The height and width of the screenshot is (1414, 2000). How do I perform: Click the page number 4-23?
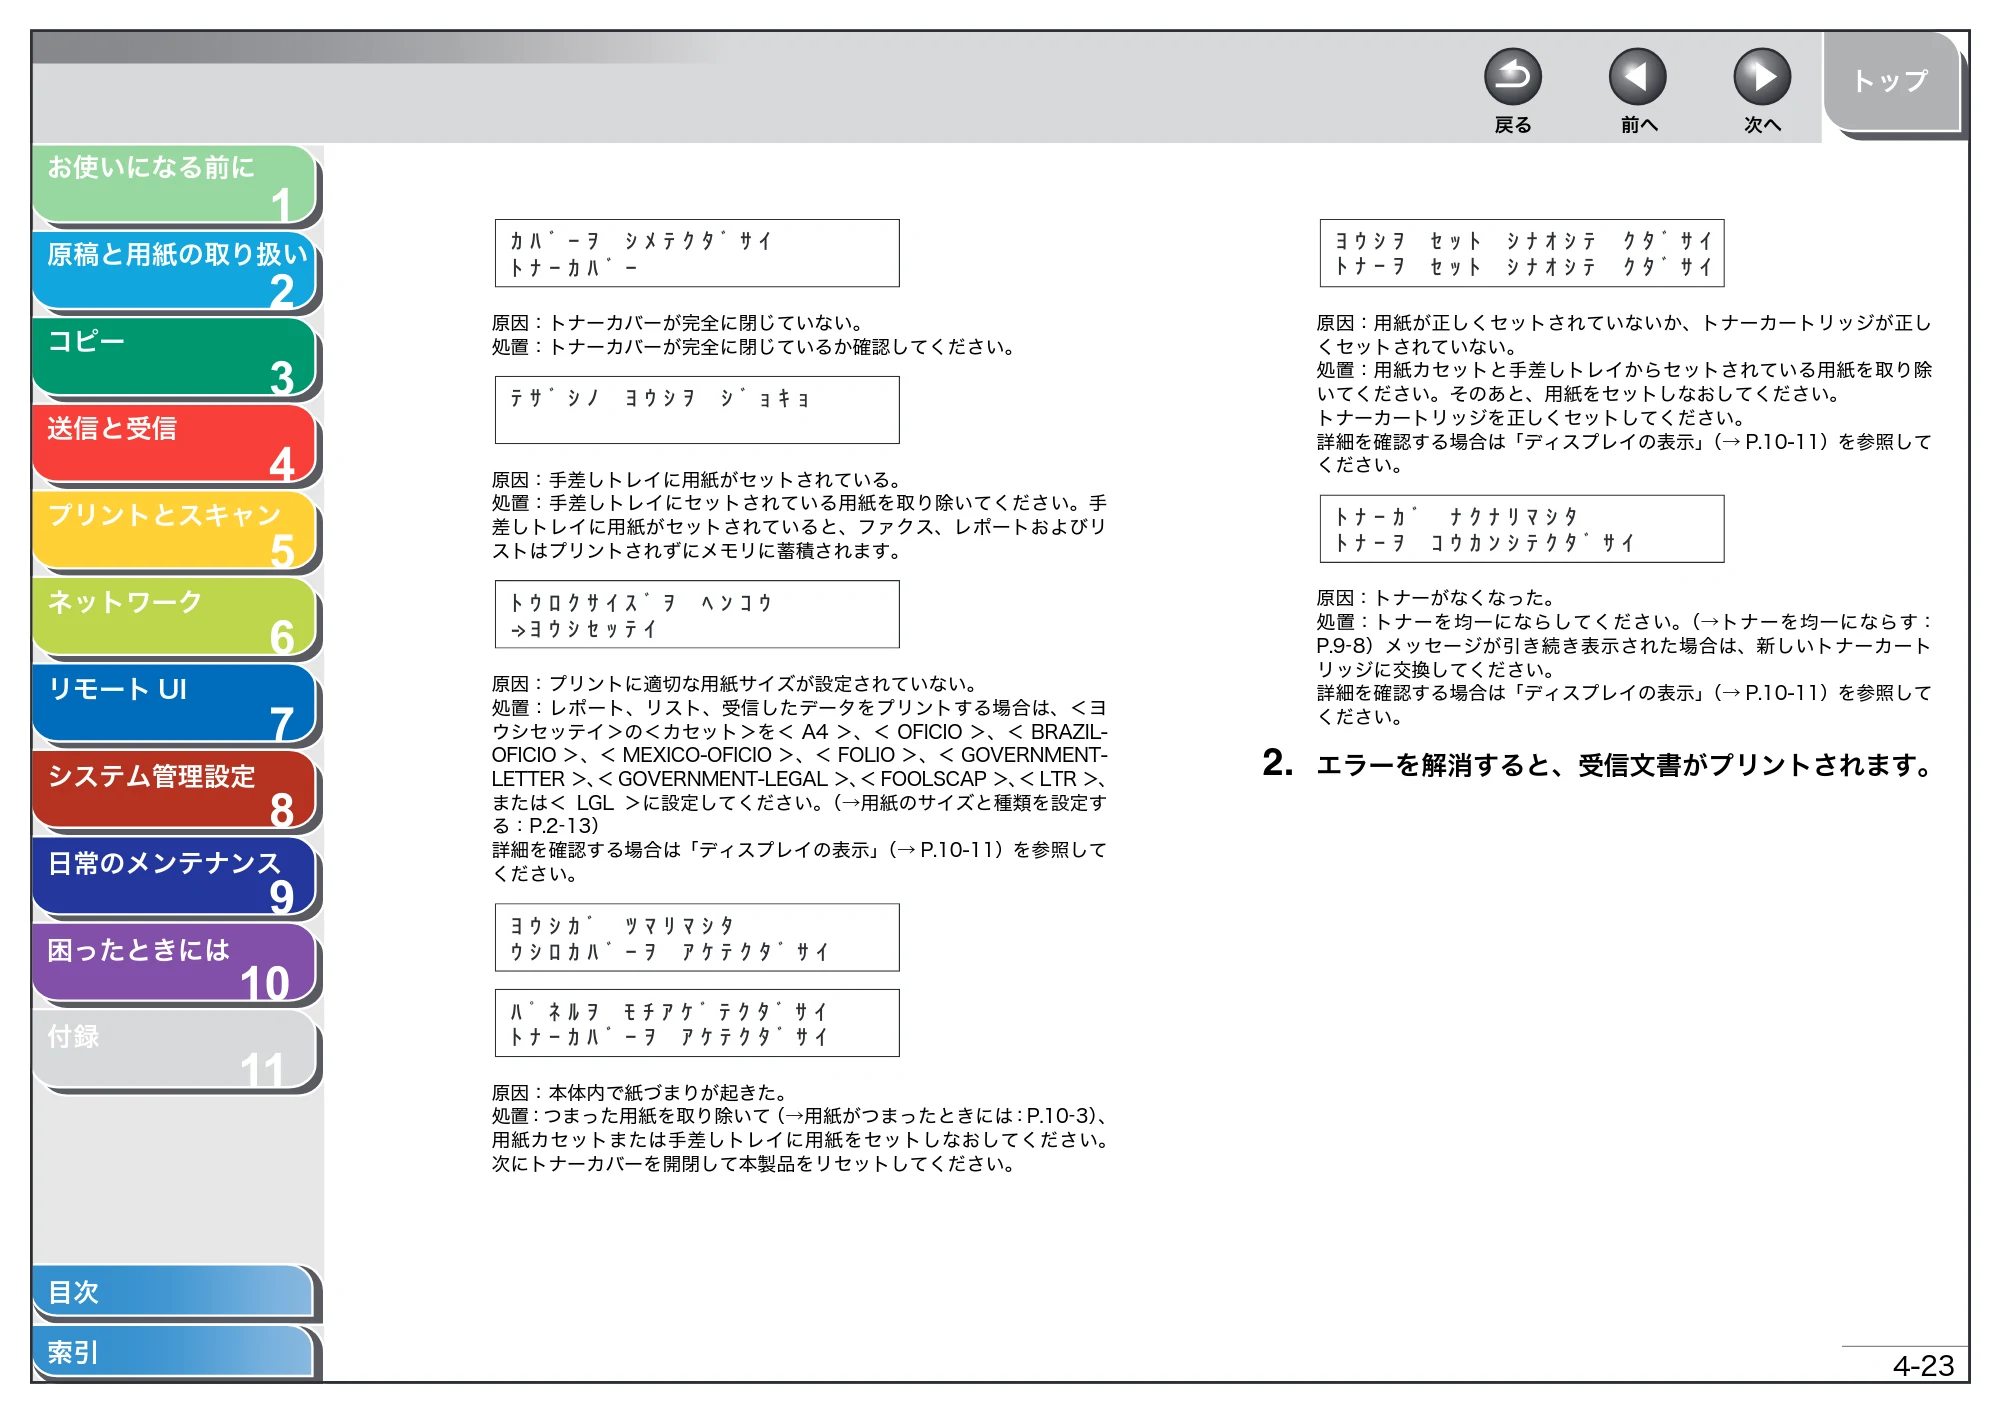[1923, 1366]
